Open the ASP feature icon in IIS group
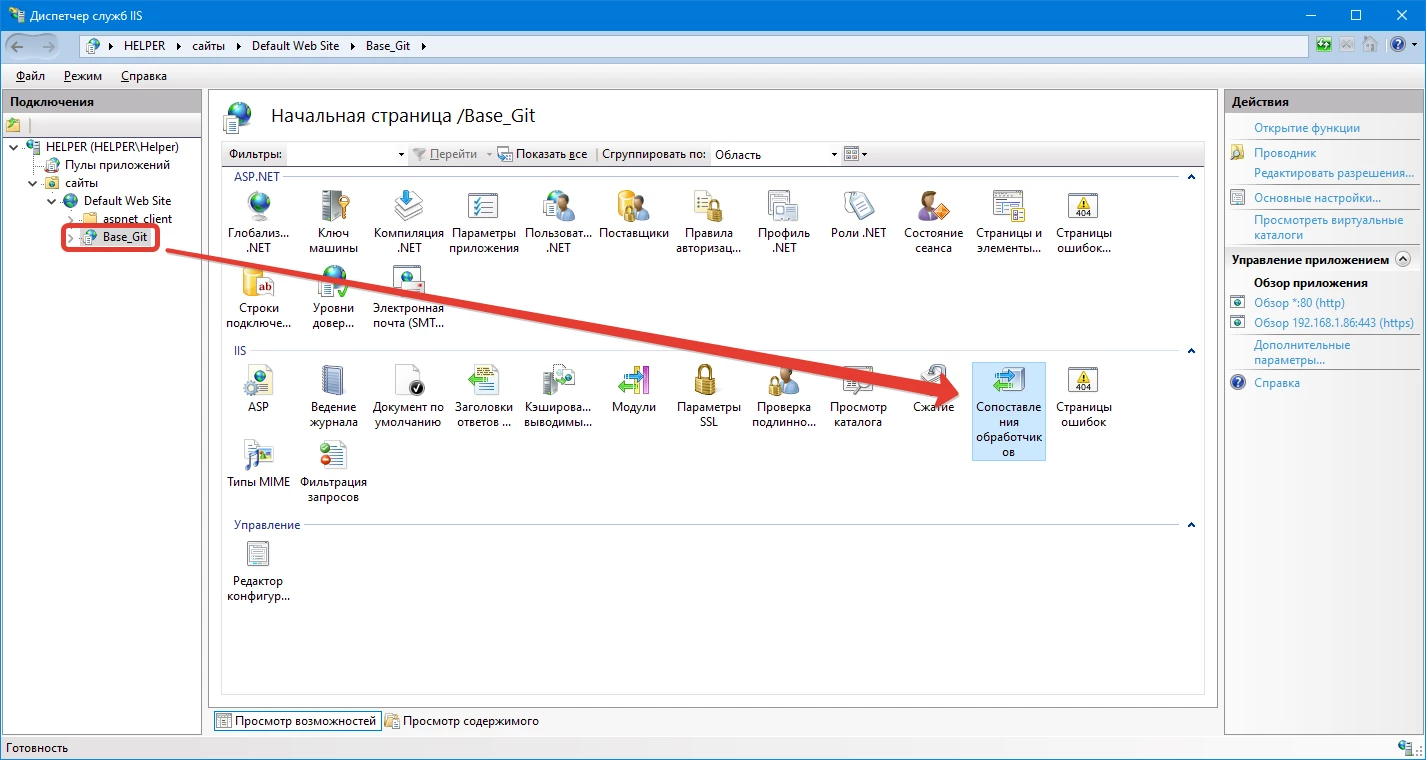The width and height of the screenshot is (1426, 760). click(259, 388)
